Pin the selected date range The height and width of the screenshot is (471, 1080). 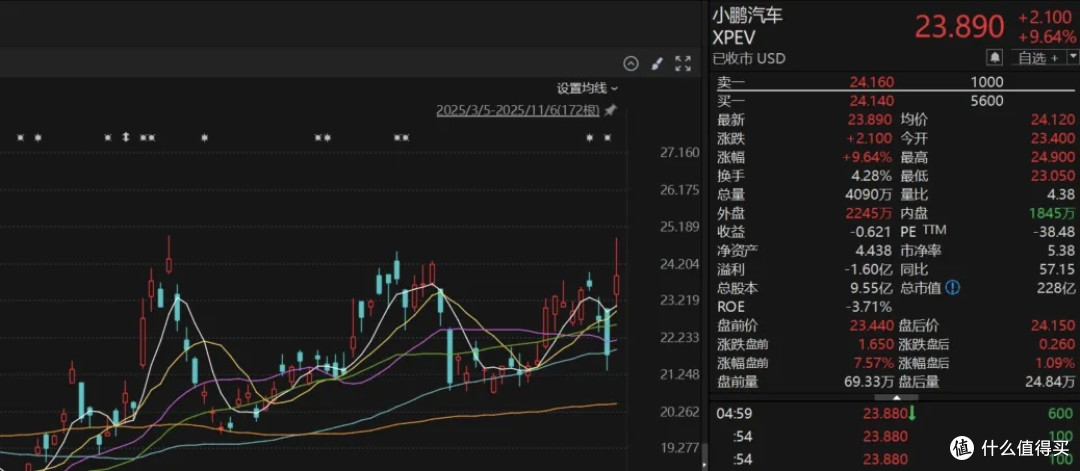coord(610,110)
